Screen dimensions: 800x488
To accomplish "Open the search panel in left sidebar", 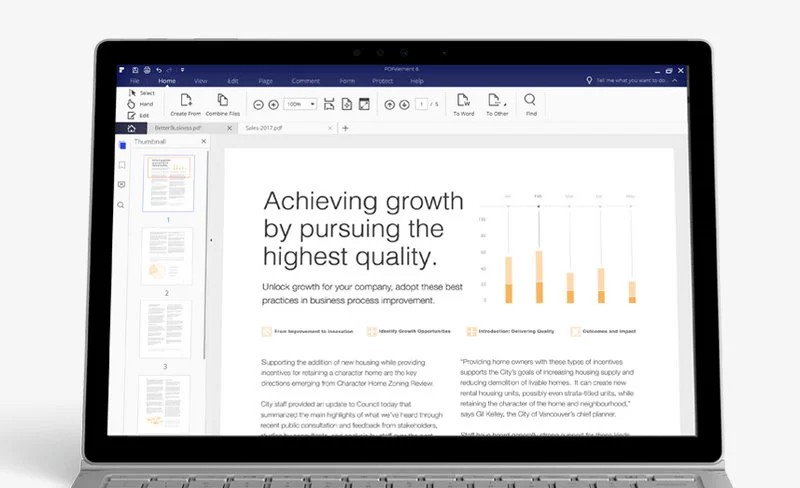I will click(122, 205).
